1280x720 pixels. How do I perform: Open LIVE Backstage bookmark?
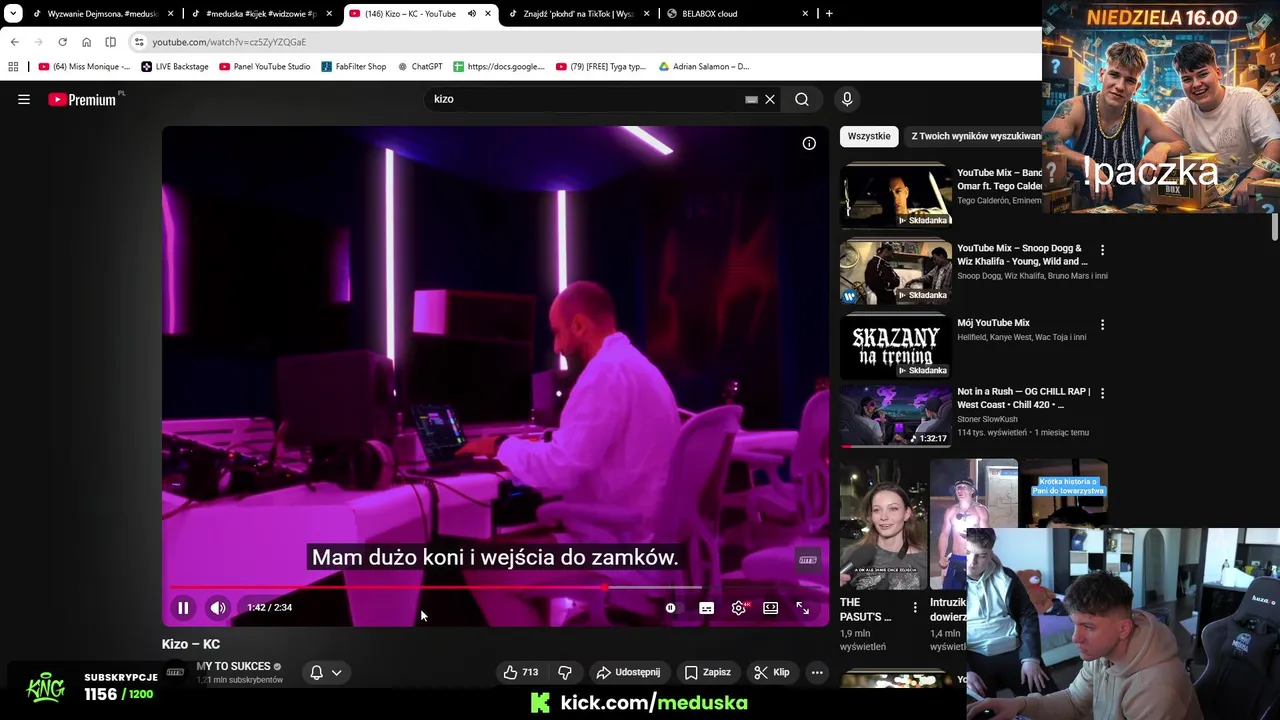(x=175, y=67)
